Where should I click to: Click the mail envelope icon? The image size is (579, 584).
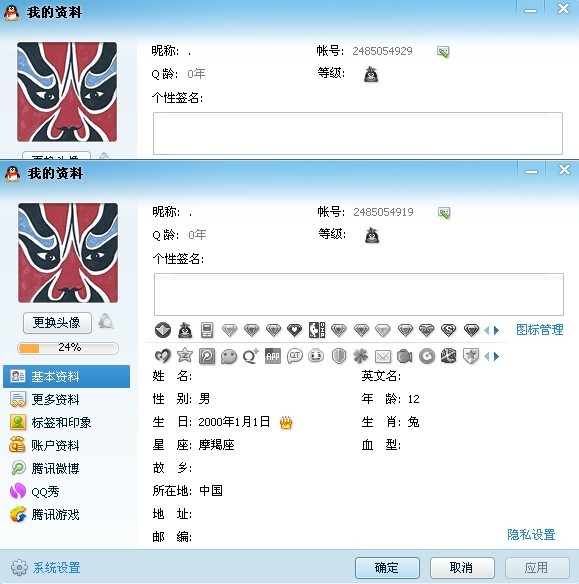(383, 357)
